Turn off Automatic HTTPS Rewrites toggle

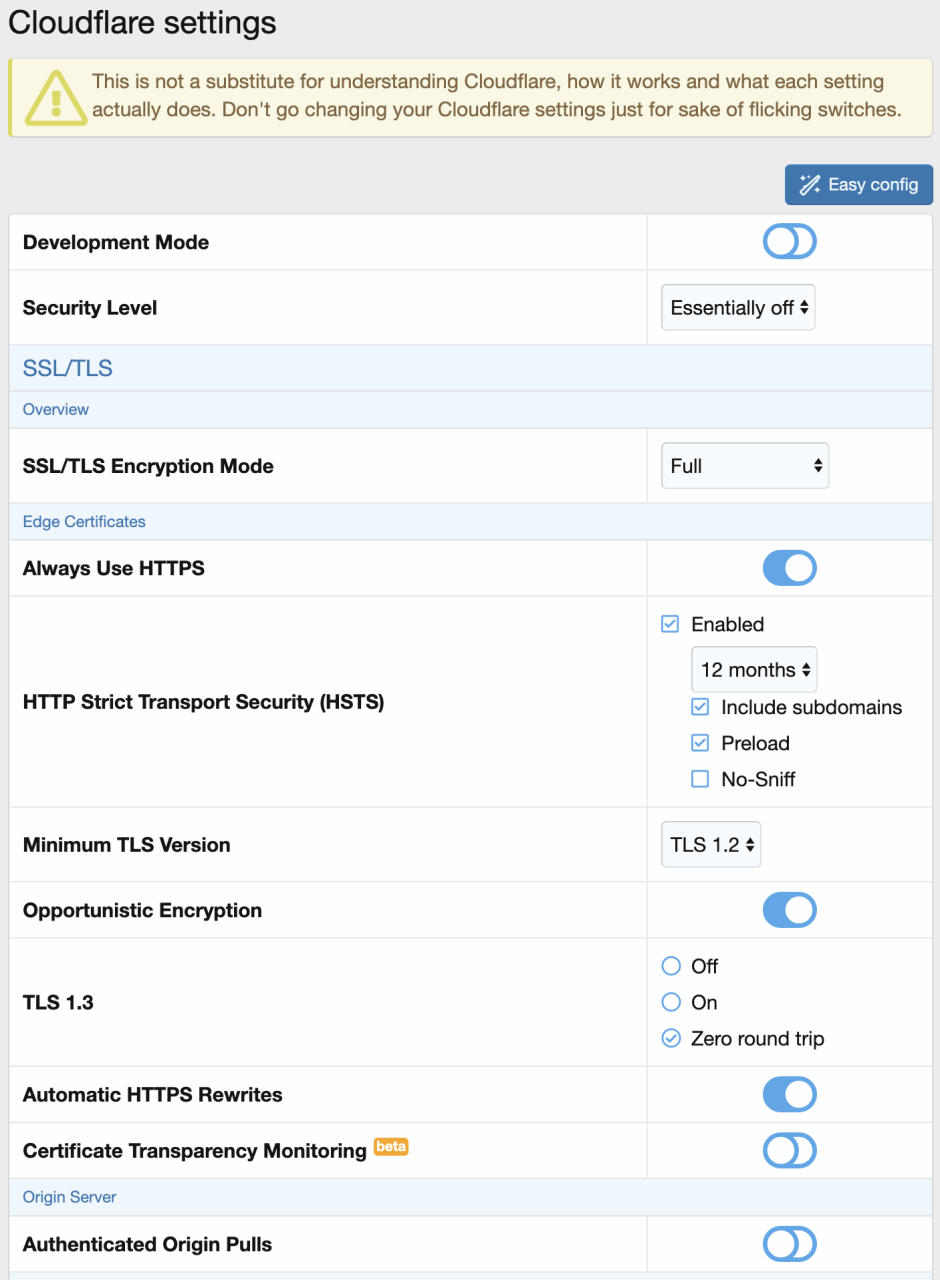click(789, 1094)
